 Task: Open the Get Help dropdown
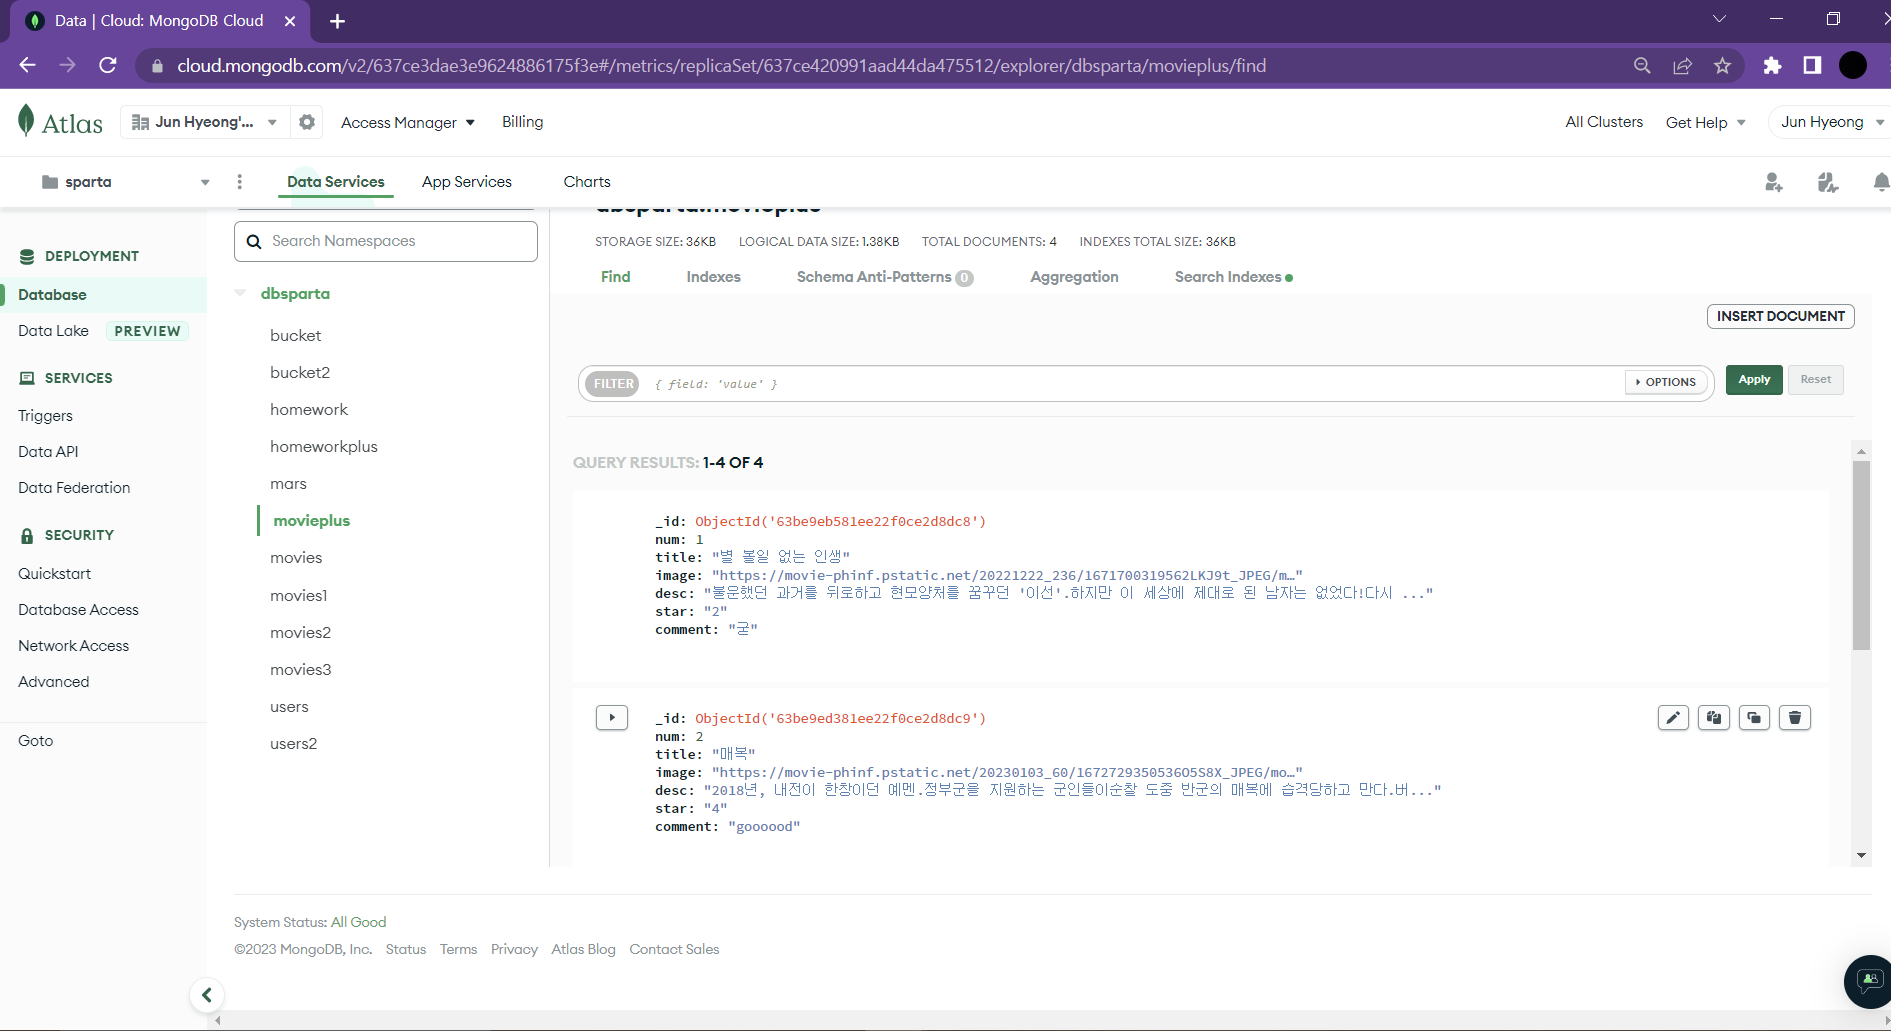pos(1706,122)
